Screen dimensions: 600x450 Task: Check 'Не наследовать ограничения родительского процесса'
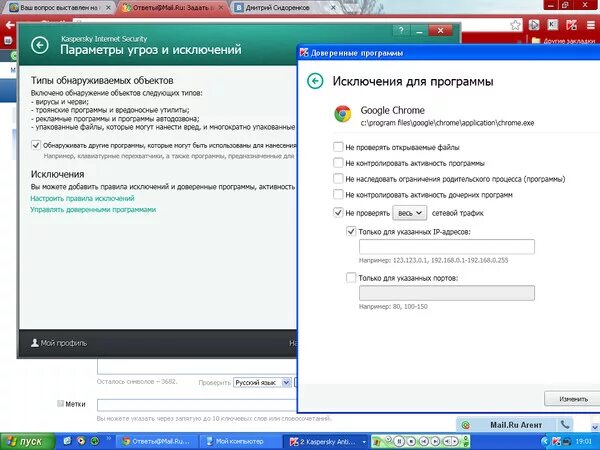(338, 179)
